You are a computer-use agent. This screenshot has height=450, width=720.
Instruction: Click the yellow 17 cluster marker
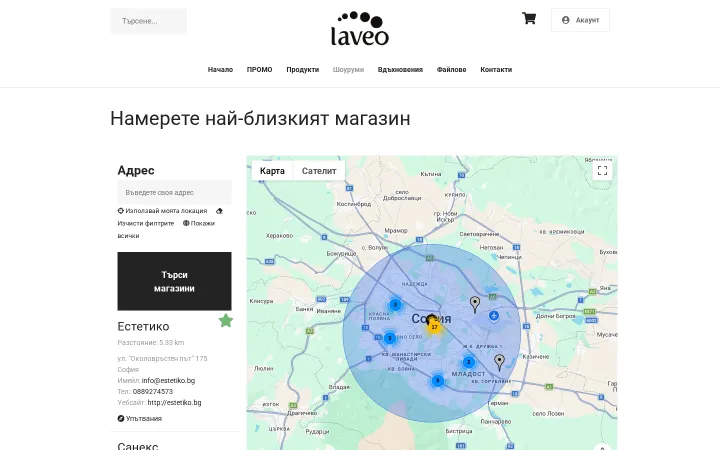434,327
